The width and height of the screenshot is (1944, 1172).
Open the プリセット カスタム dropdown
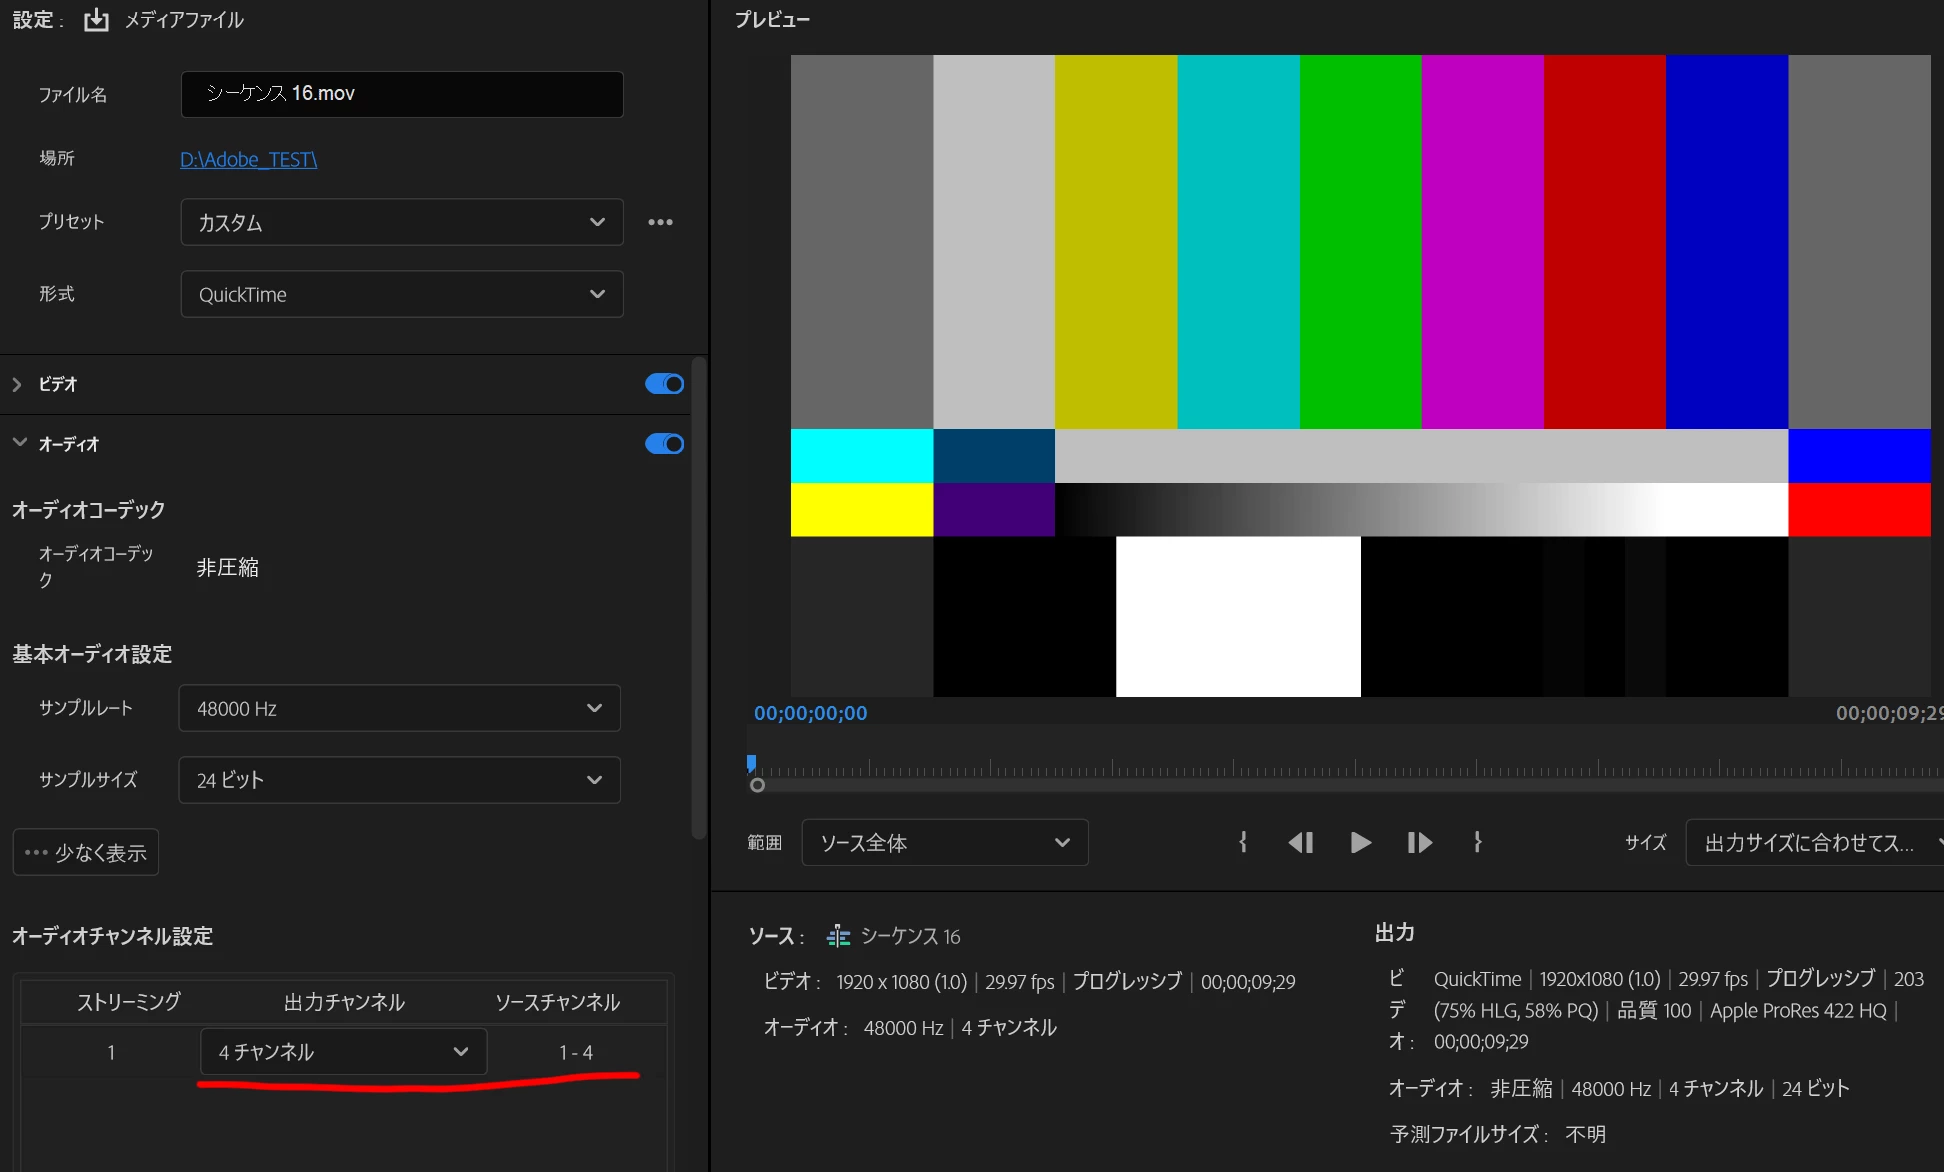click(401, 222)
